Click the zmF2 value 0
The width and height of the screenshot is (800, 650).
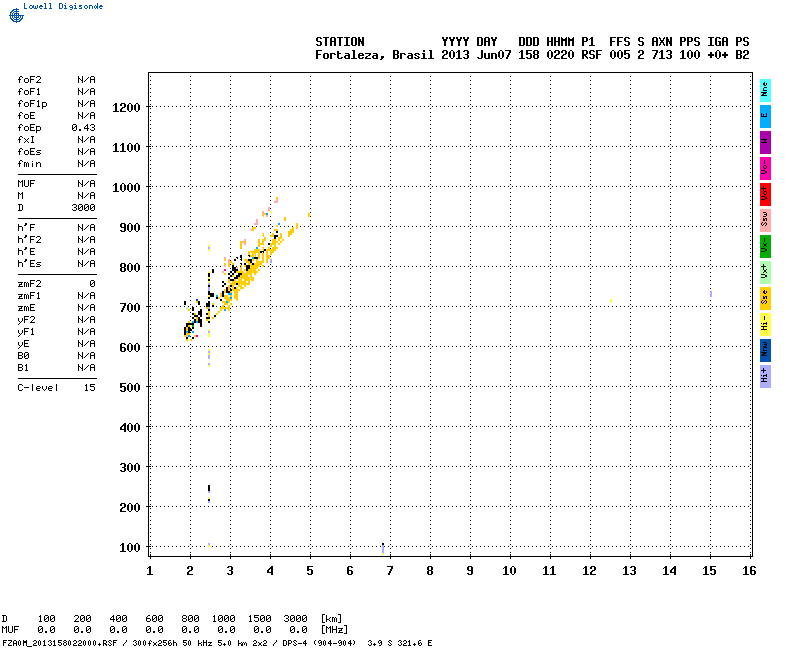92,284
